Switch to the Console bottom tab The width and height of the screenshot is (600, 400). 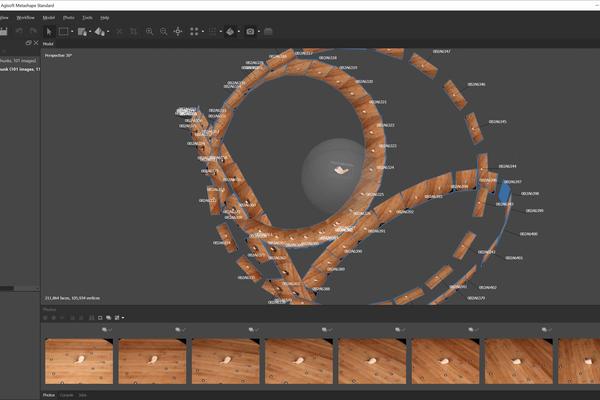tap(67, 395)
